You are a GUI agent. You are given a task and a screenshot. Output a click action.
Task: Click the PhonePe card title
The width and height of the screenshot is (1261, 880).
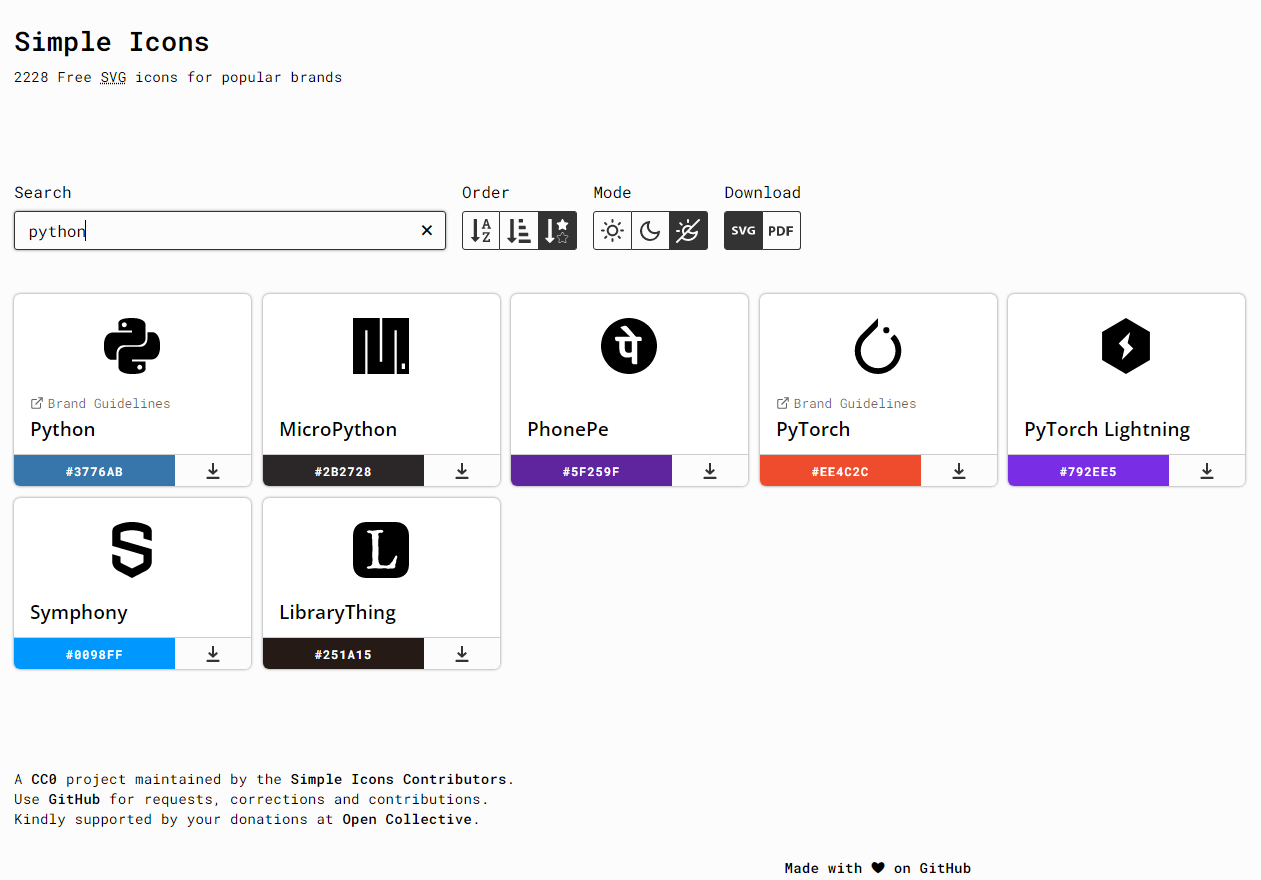pyautogui.click(x=568, y=430)
